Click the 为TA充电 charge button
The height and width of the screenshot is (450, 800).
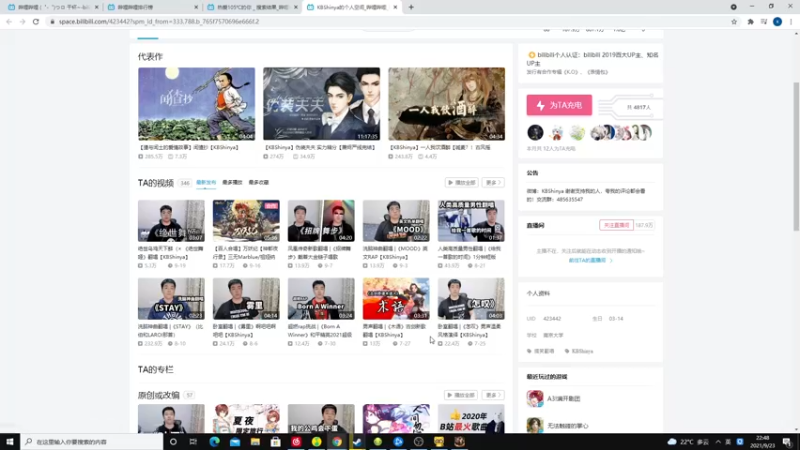(x=559, y=105)
